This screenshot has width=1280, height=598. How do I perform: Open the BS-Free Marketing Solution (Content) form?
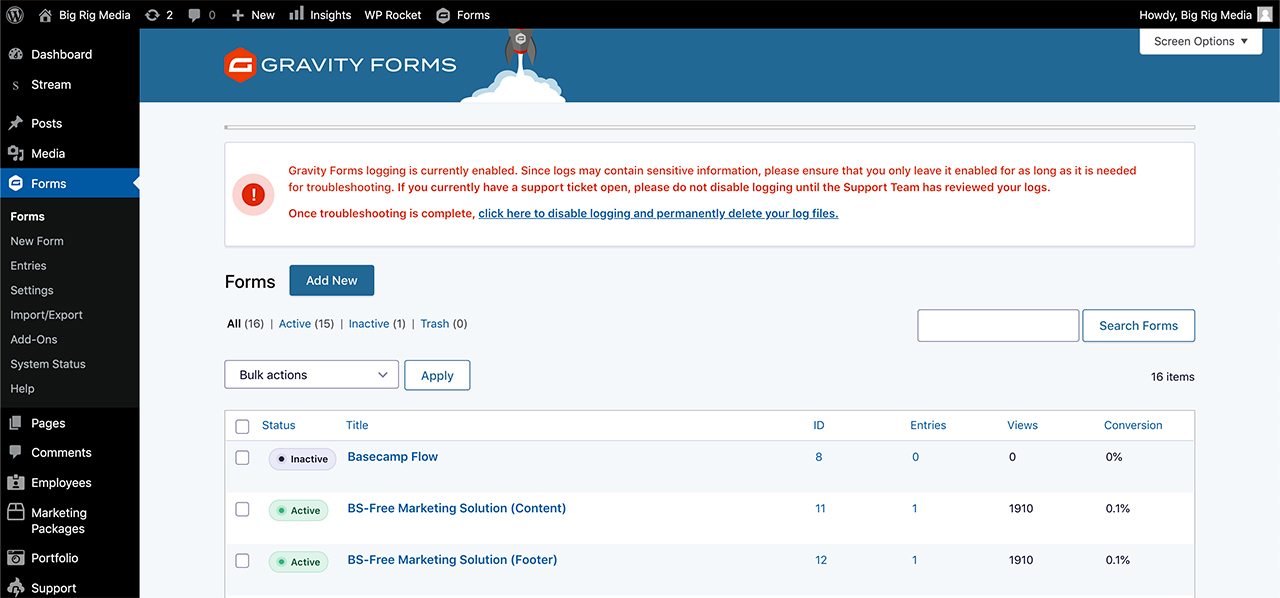tap(457, 509)
